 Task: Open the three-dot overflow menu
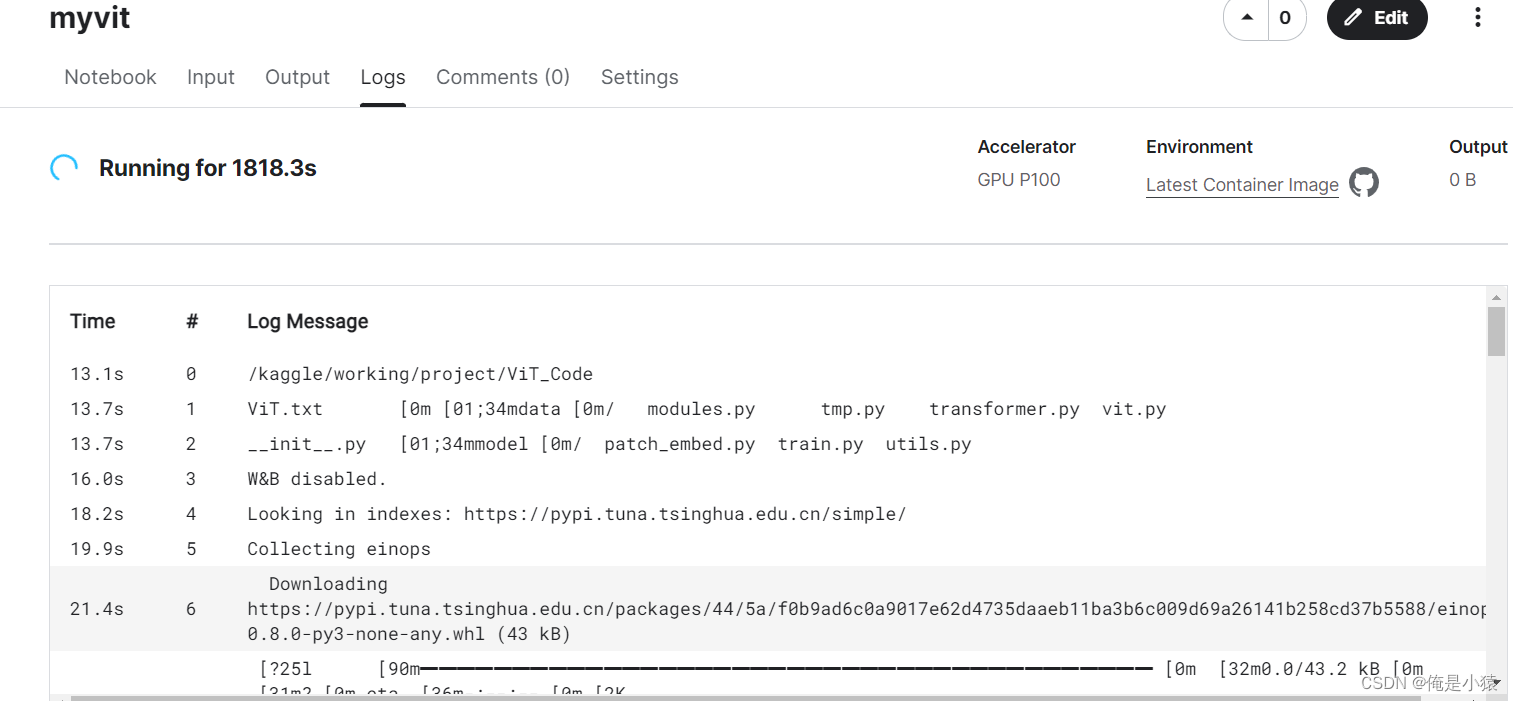(1477, 17)
